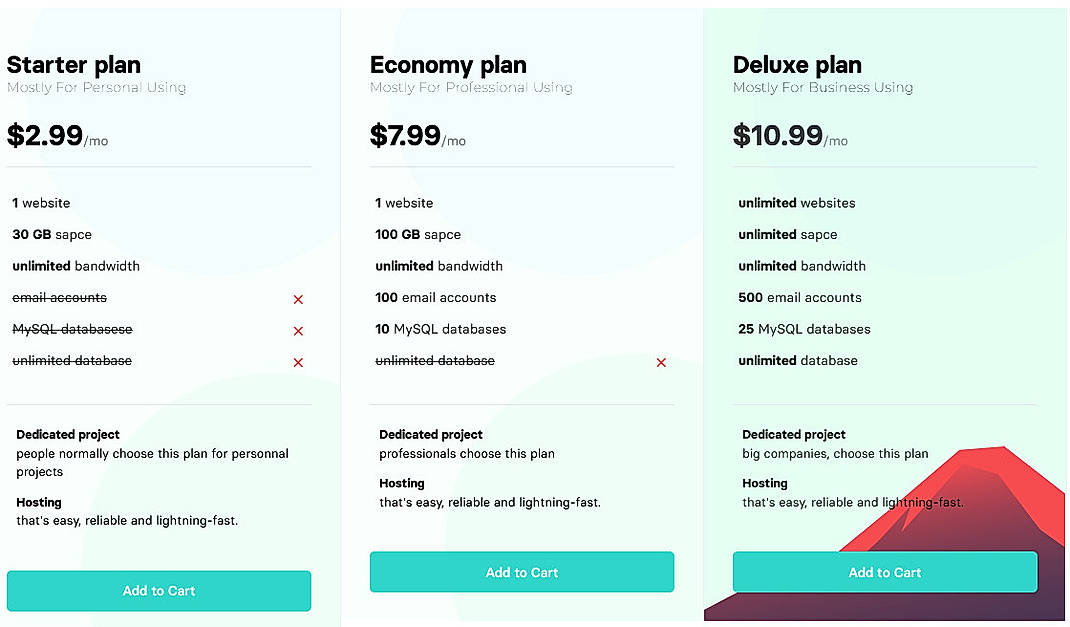Add the Economy plan to cart

(x=522, y=572)
